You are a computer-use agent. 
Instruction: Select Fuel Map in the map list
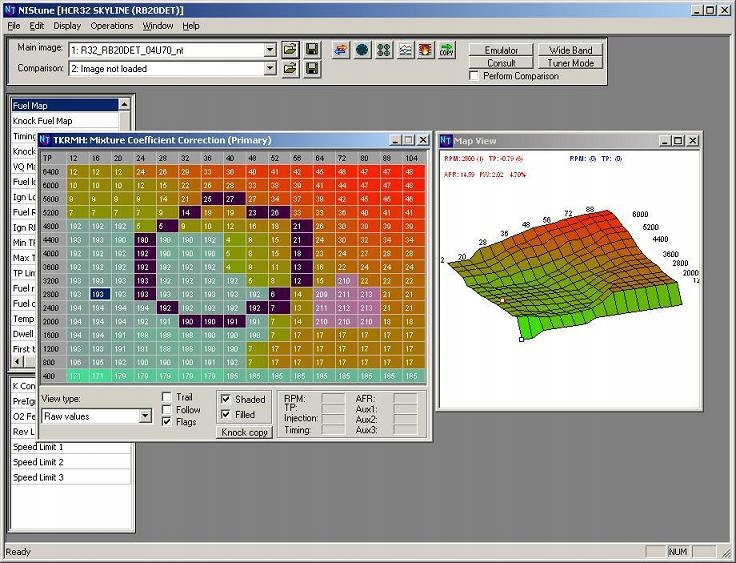coord(65,106)
